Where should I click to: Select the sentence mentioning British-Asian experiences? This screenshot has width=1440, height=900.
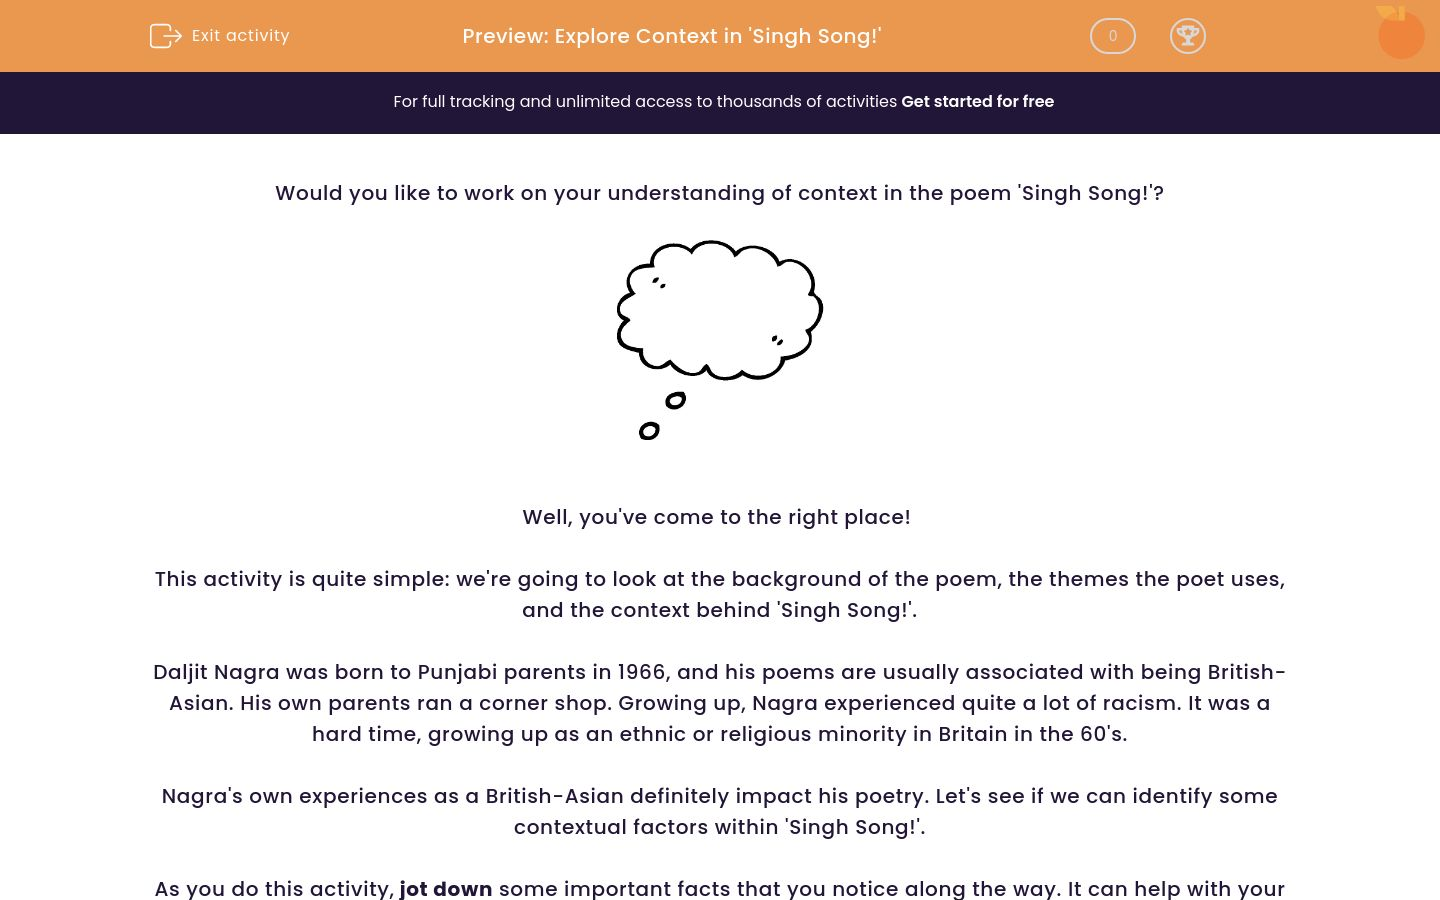coord(719,811)
